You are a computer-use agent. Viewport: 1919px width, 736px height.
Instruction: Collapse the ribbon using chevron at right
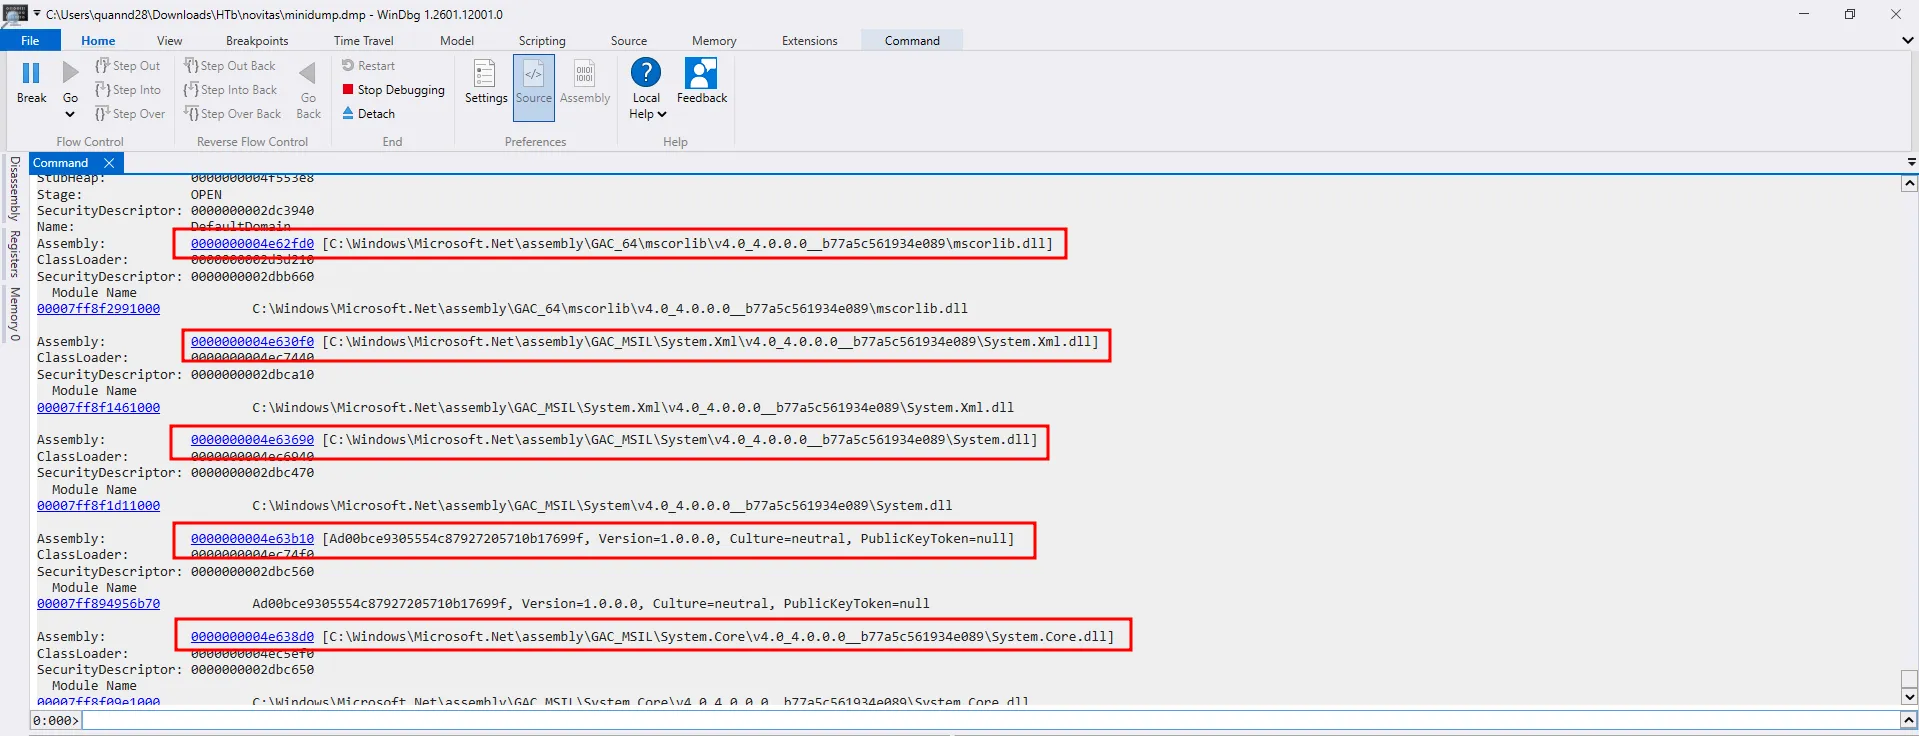1907,41
